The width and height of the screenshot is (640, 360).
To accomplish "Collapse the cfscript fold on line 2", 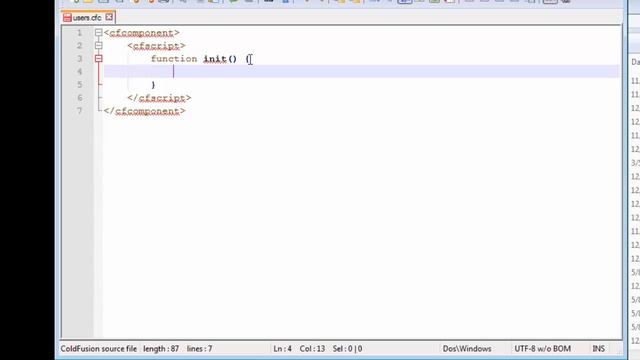I will (x=98, y=46).
